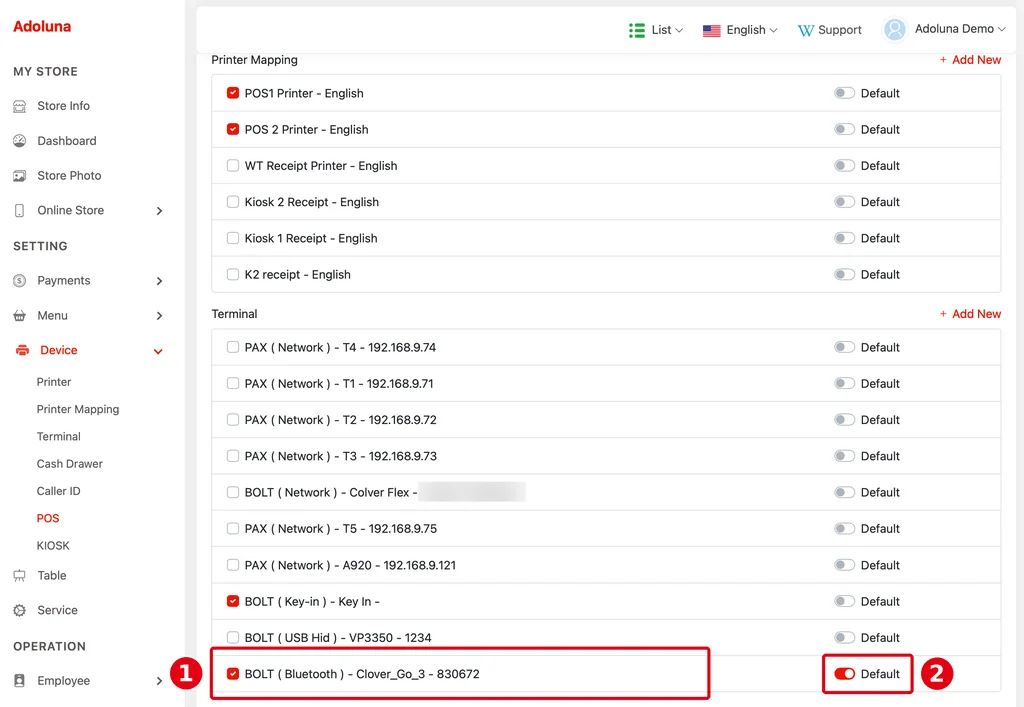Click the Support W logo icon
Screen dimensions: 1024x707
[x=806, y=30]
